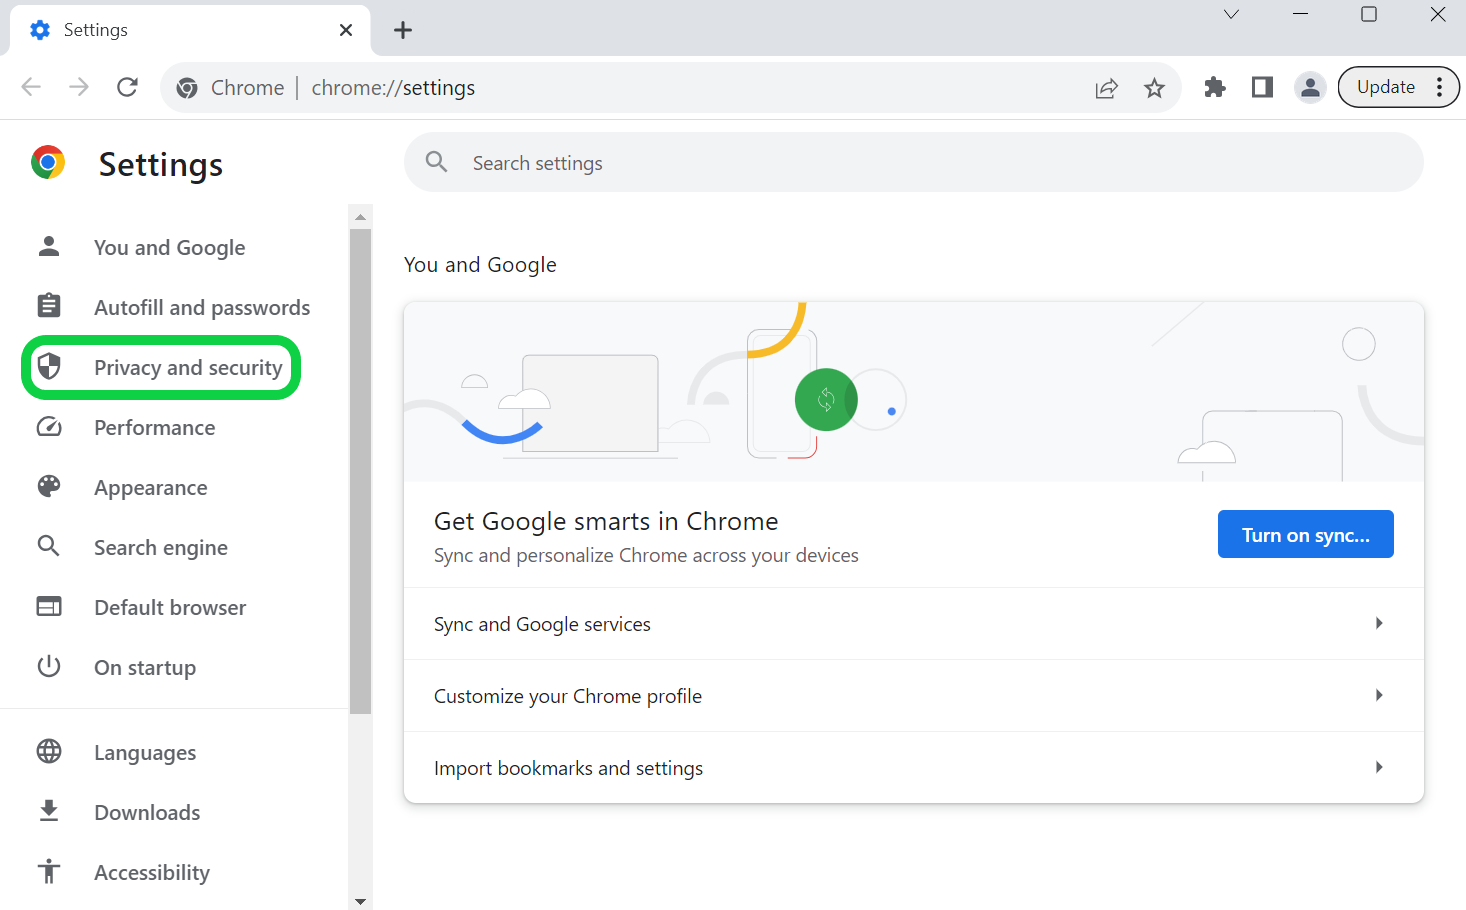Select Search engine in the sidebar
The width and height of the screenshot is (1466, 910).
pyautogui.click(x=161, y=547)
